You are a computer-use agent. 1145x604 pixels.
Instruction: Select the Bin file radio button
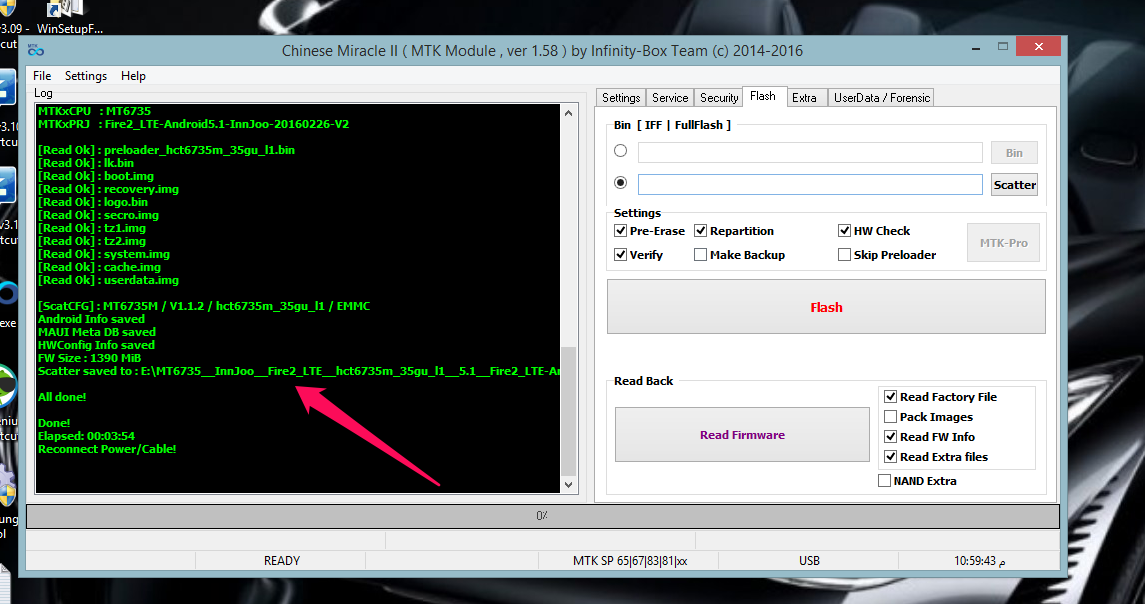[x=621, y=150]
